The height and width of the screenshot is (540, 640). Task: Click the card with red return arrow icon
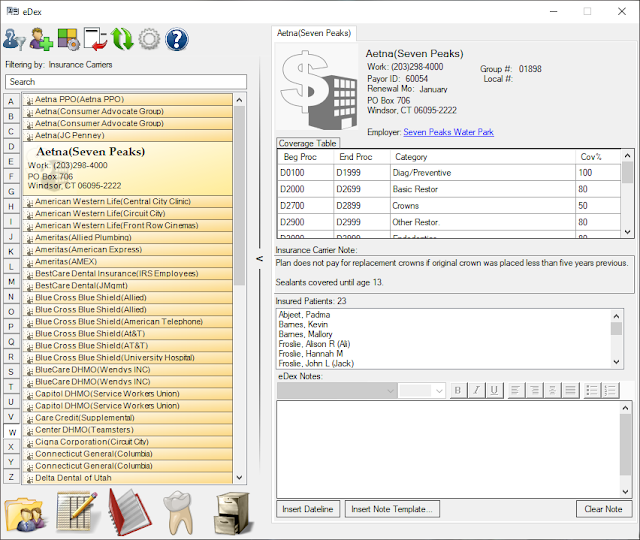(95, 39)
